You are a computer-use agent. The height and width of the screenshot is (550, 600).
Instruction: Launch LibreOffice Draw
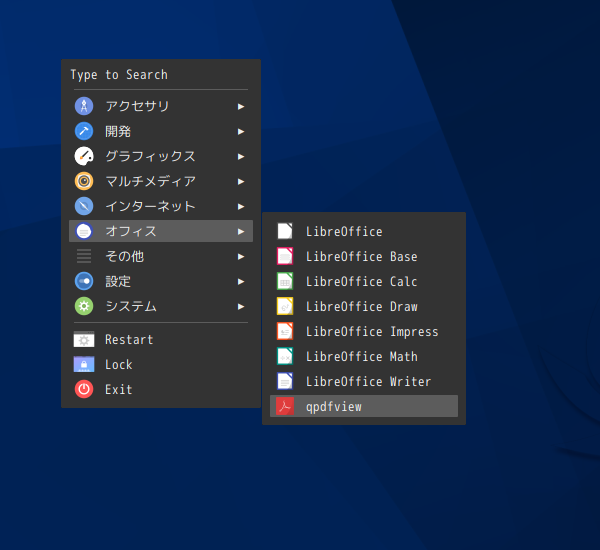coord(364,306)
